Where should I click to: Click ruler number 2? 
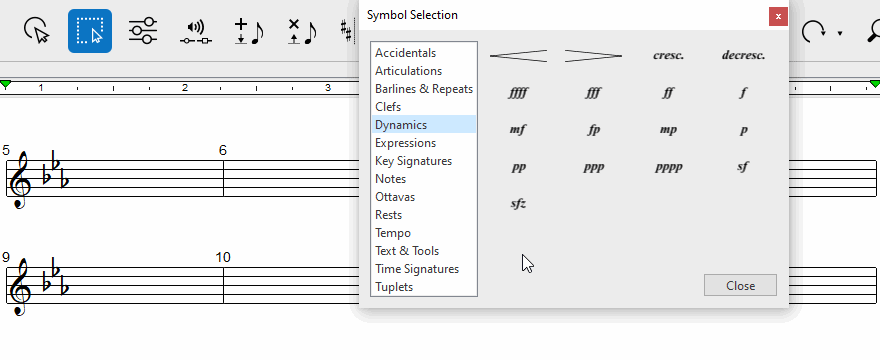(x=185, y=88)
